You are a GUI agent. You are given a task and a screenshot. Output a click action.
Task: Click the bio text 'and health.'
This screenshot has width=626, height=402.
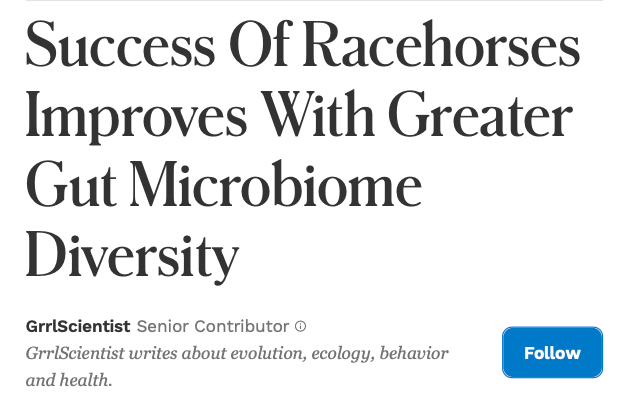68,380
